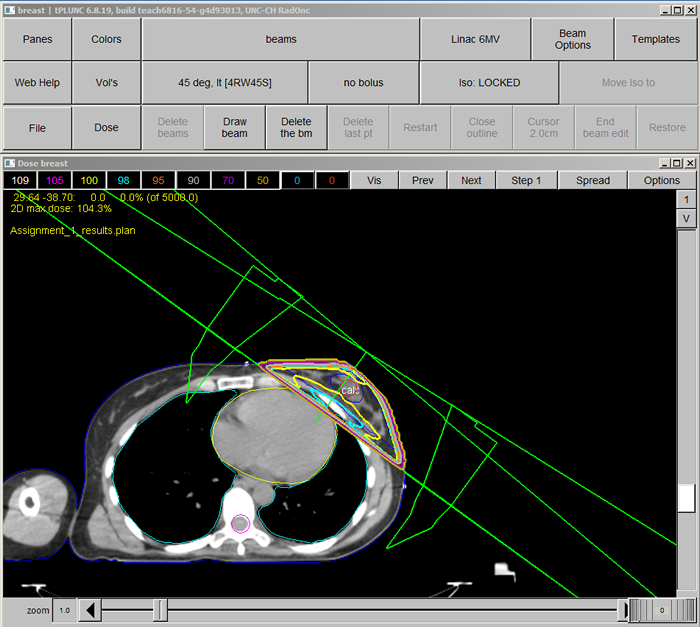Click the Draw beam button
Viewport: 700px width, 627px height.
(x=234, y=128)
